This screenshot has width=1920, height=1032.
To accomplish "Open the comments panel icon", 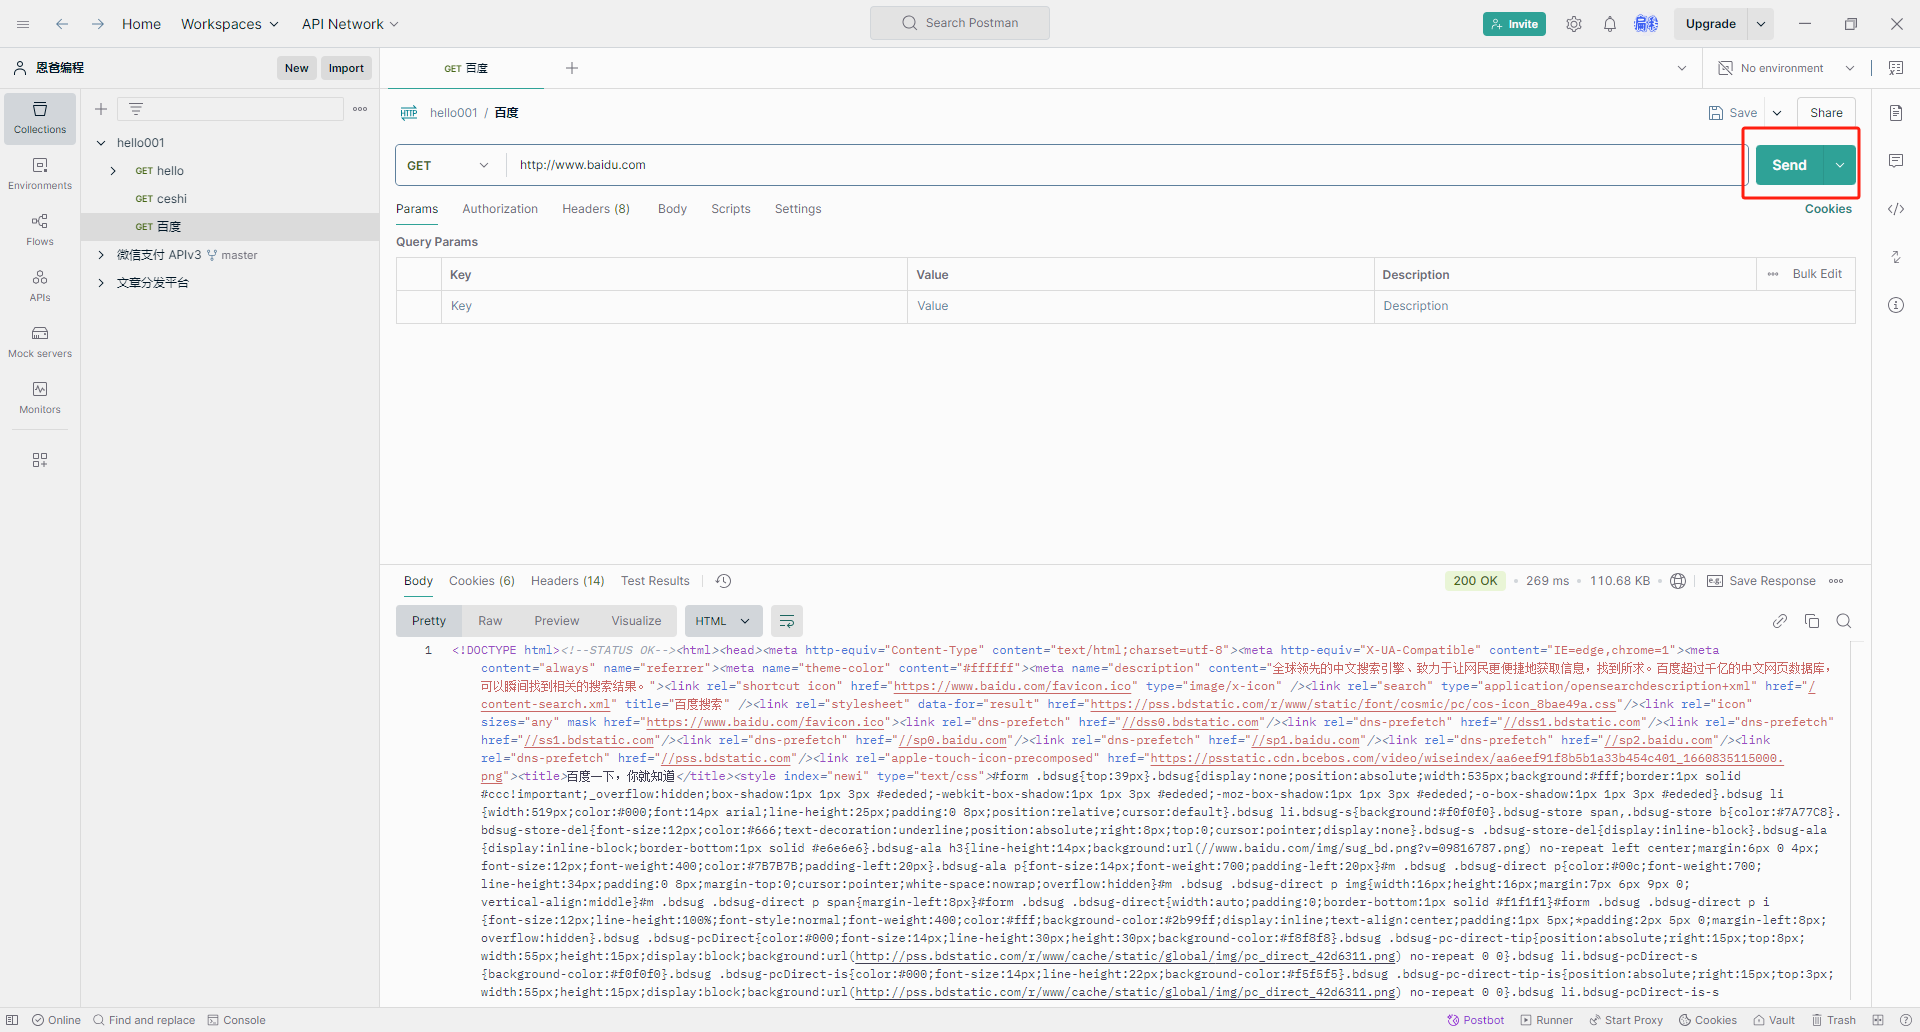I will [x=1896, y=161].
